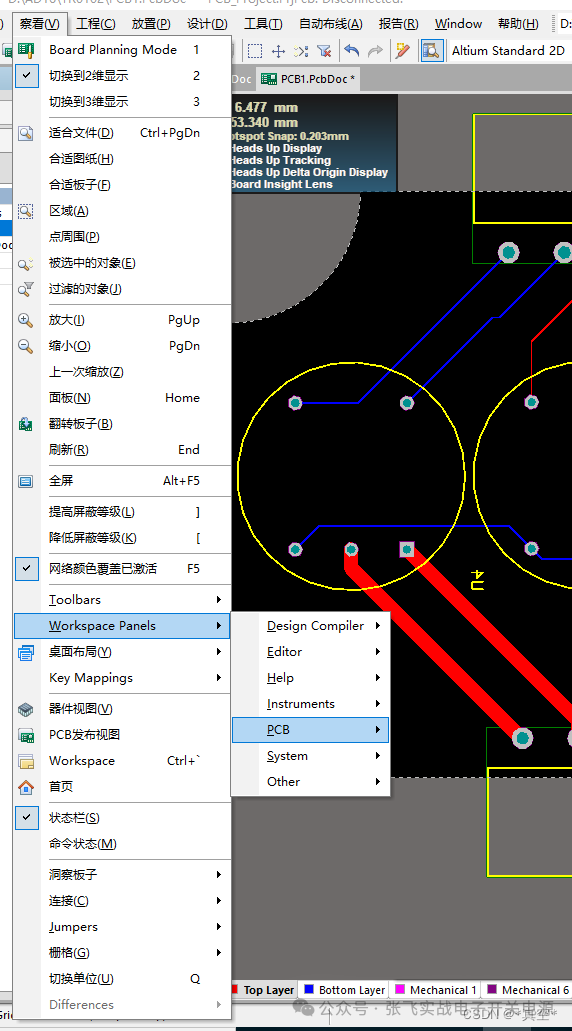Image resolution: width=572 pixels, height=1031 pixels.
Task: Click the red Top Layer color swatch
Action: click(x=235, y=990)
